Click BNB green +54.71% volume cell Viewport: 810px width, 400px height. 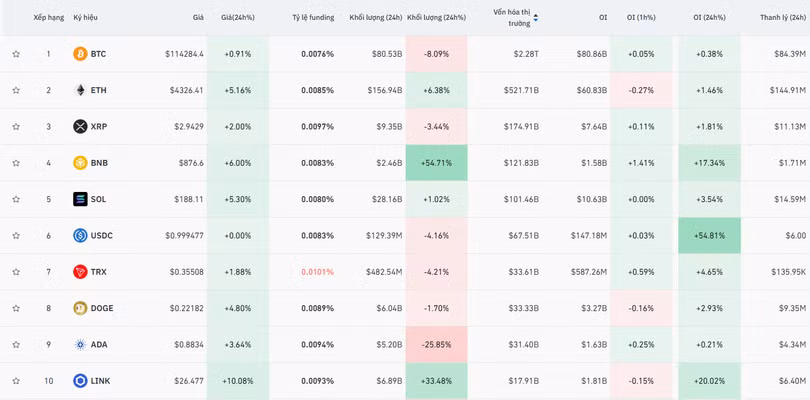[x=436, y=163]
